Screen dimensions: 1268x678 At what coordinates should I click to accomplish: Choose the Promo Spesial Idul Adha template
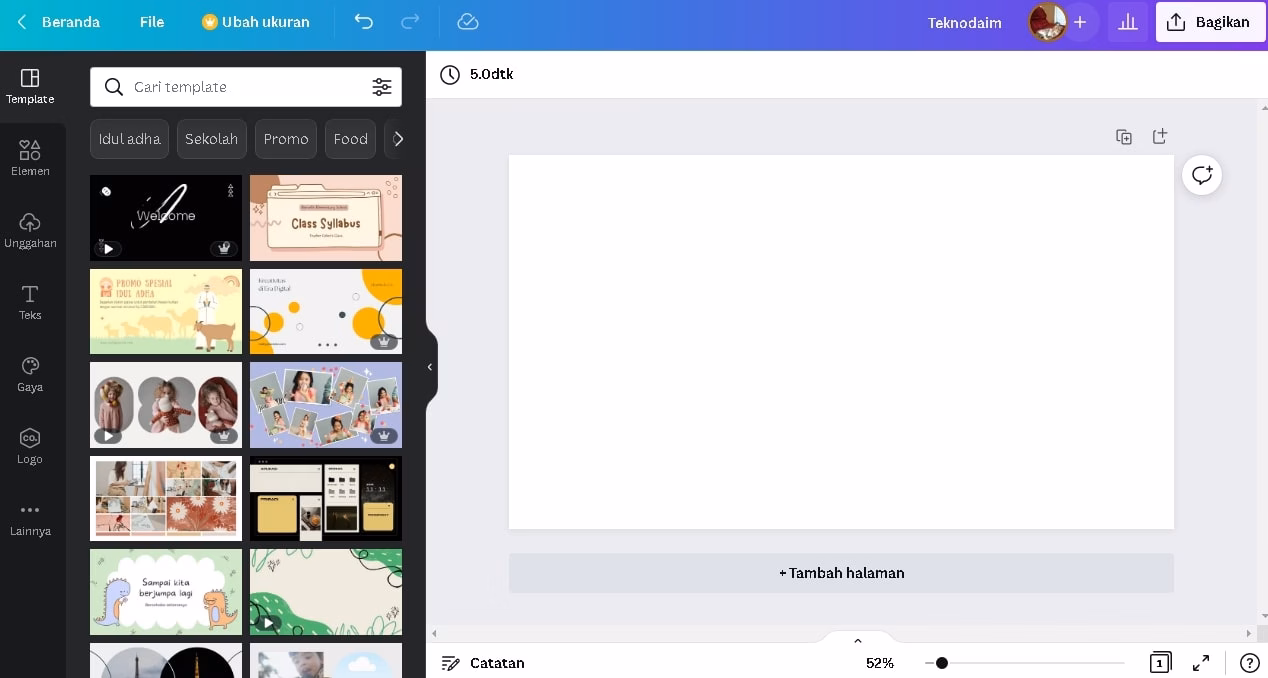[166, 311]
